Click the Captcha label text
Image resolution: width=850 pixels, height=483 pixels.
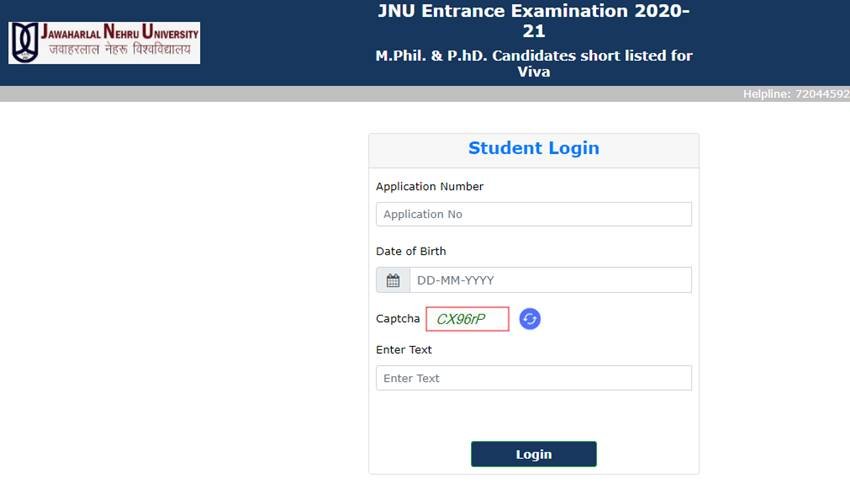(398, 319)
